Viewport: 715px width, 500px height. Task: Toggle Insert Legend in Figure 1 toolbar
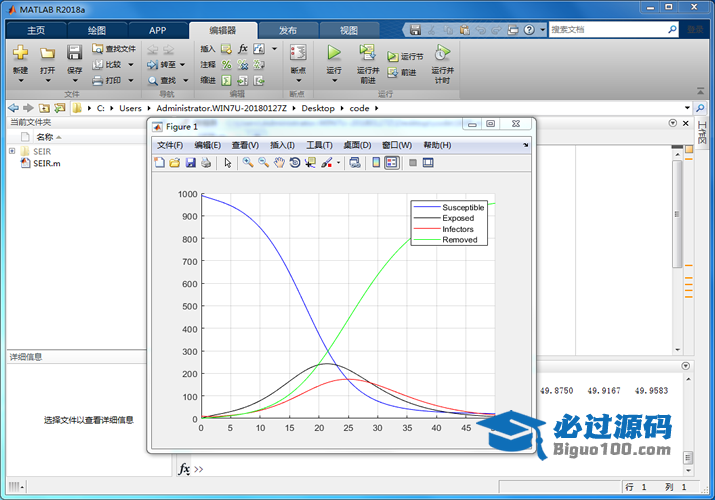tap(392, 163)
